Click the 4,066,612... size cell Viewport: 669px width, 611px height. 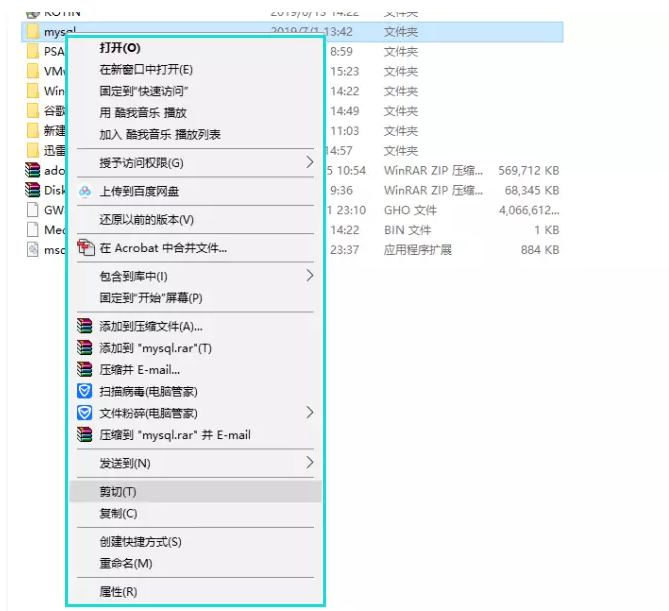click(x=529, y=210)
